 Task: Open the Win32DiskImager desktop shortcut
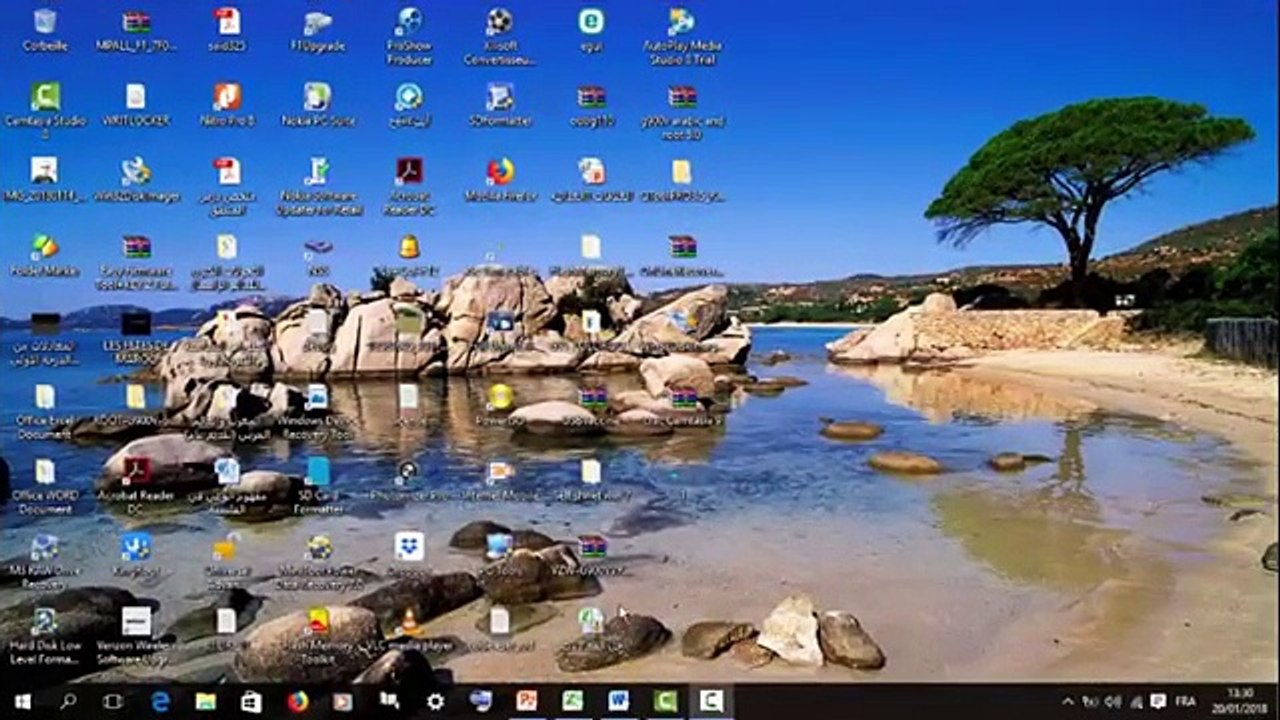pos(136,180)
